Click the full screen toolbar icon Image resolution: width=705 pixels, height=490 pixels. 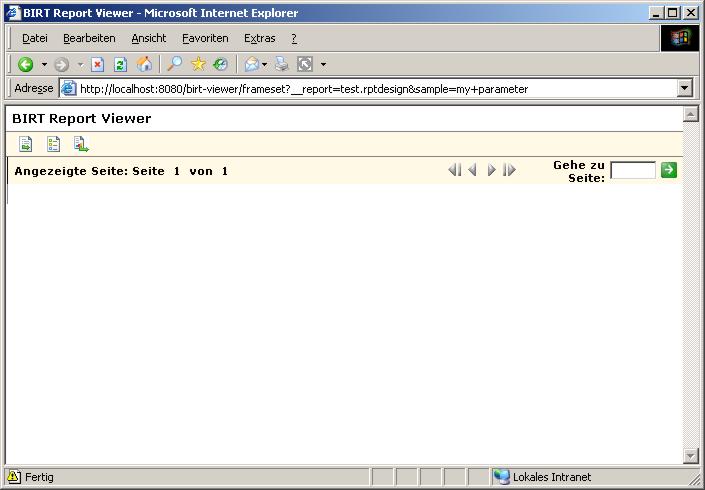coord(305,64)
